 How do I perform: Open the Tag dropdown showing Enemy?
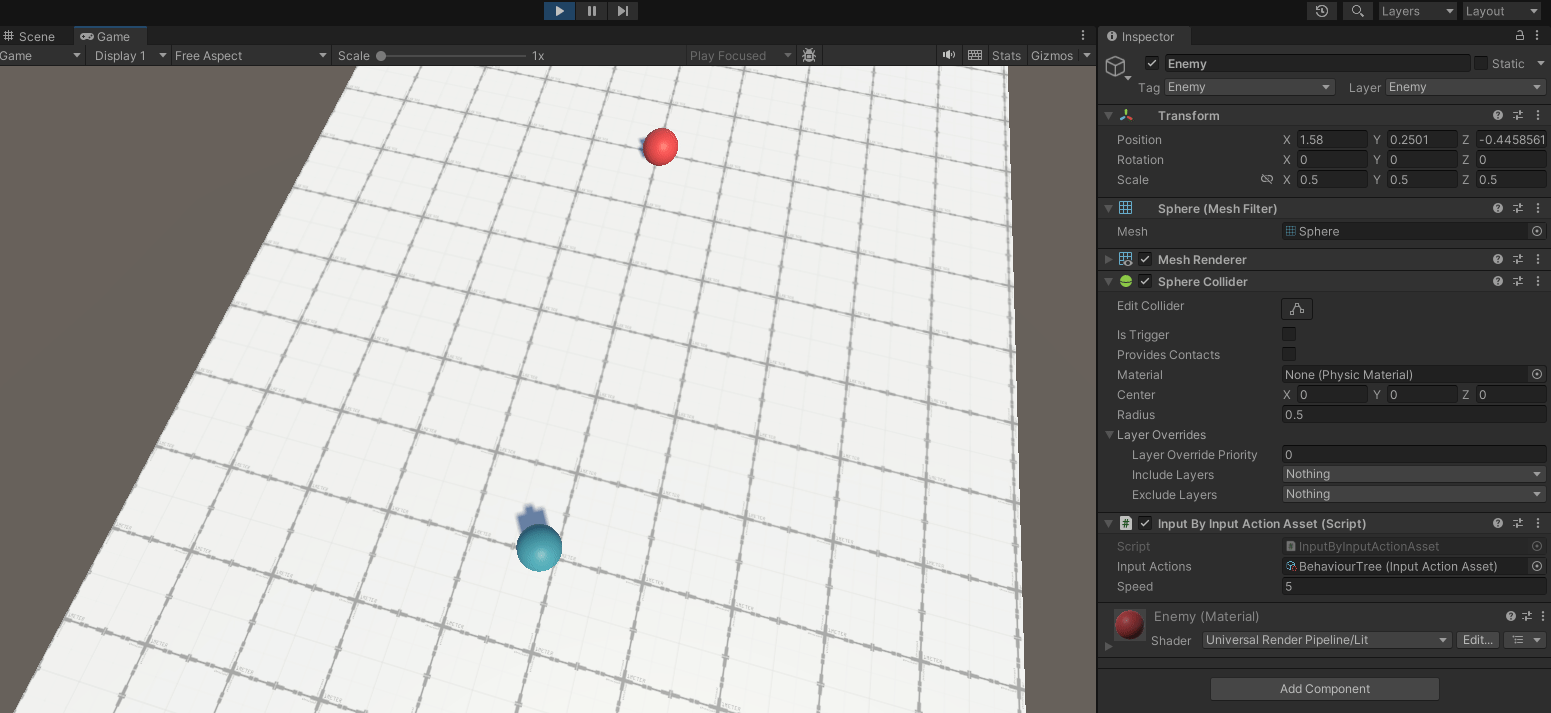tap(1249, 87)
